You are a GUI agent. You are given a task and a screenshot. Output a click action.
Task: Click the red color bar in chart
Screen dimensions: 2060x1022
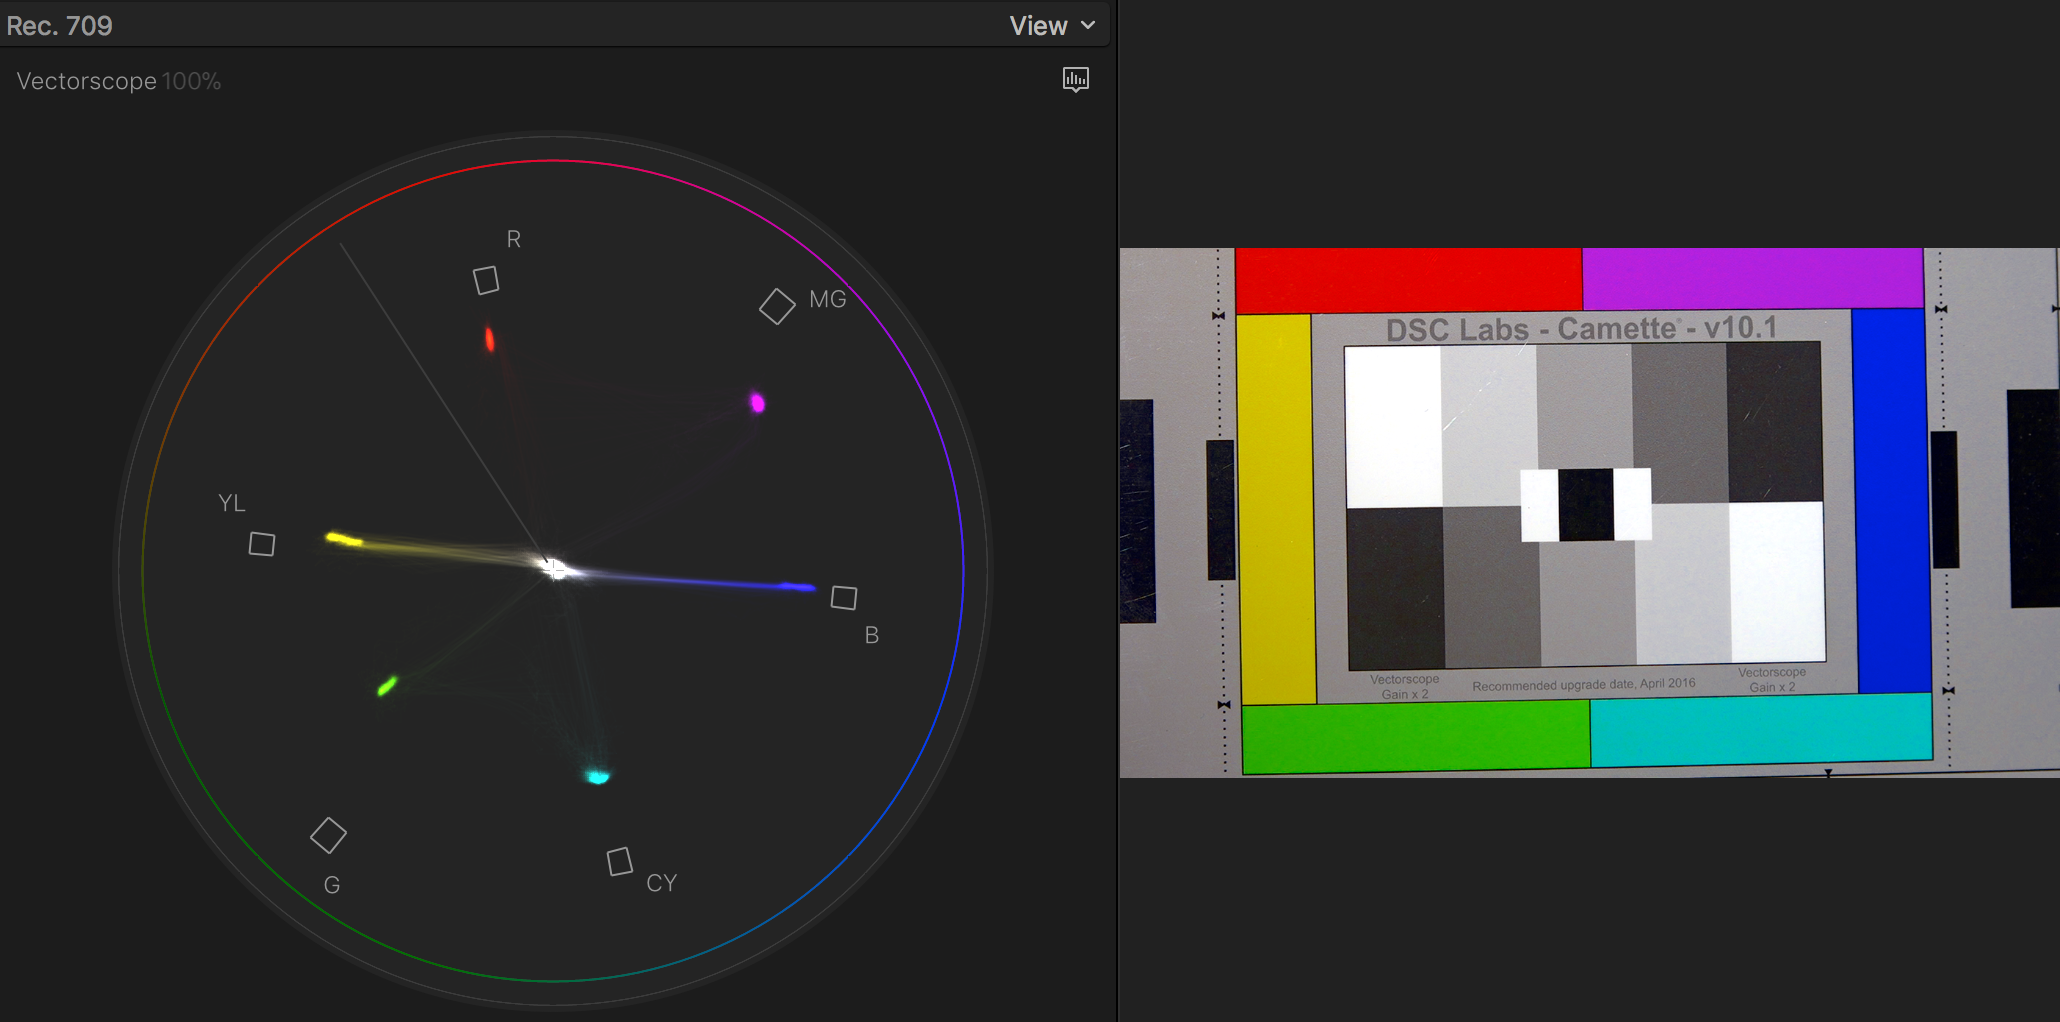(1408, 279)
